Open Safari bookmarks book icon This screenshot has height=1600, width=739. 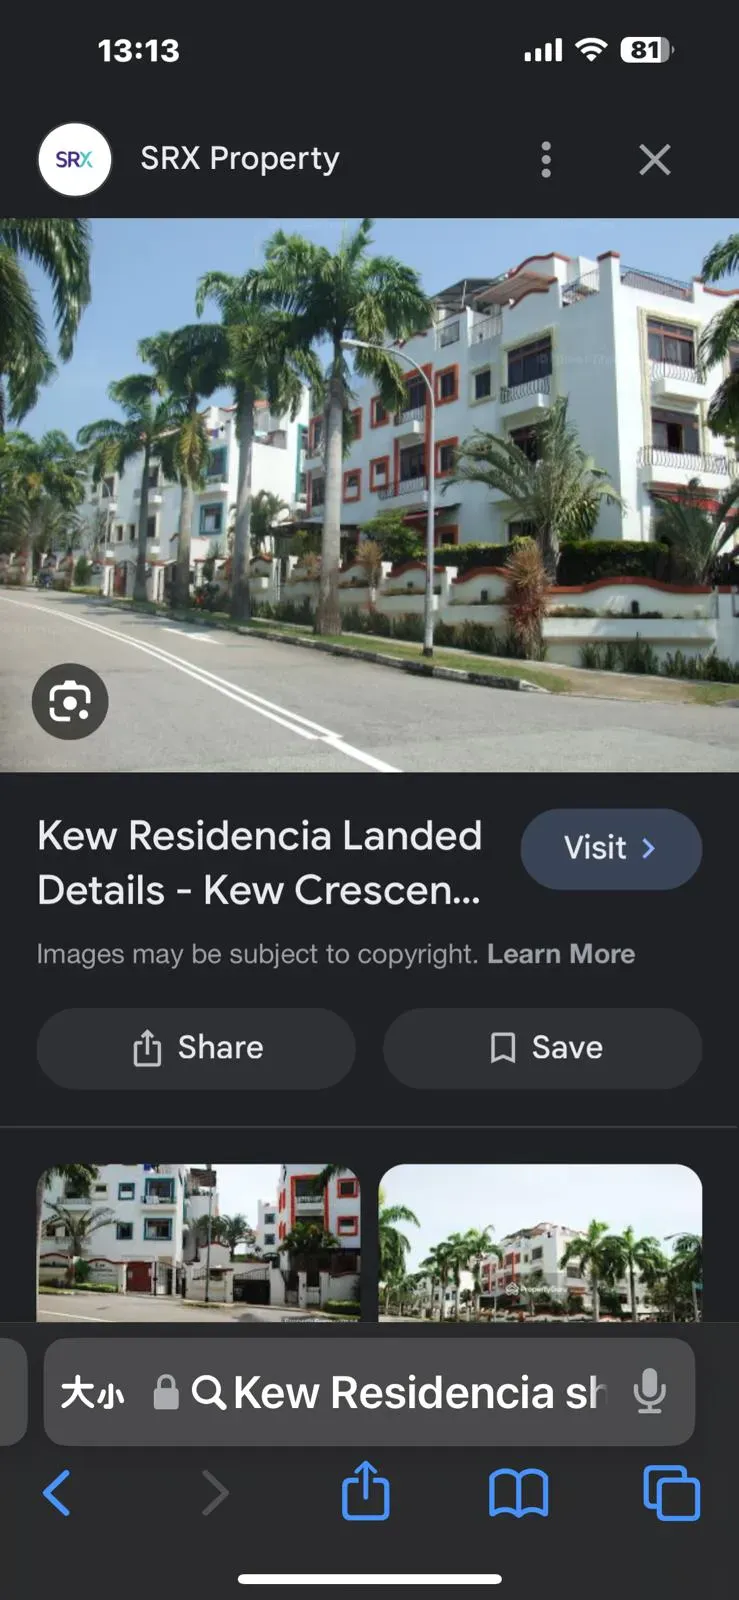point(518,1493)
